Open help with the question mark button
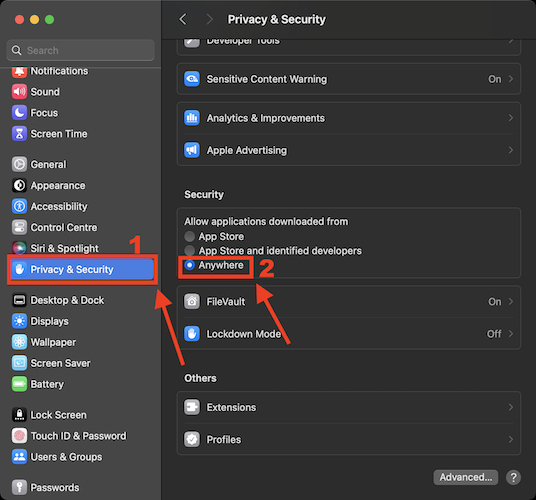 [513, 477]
